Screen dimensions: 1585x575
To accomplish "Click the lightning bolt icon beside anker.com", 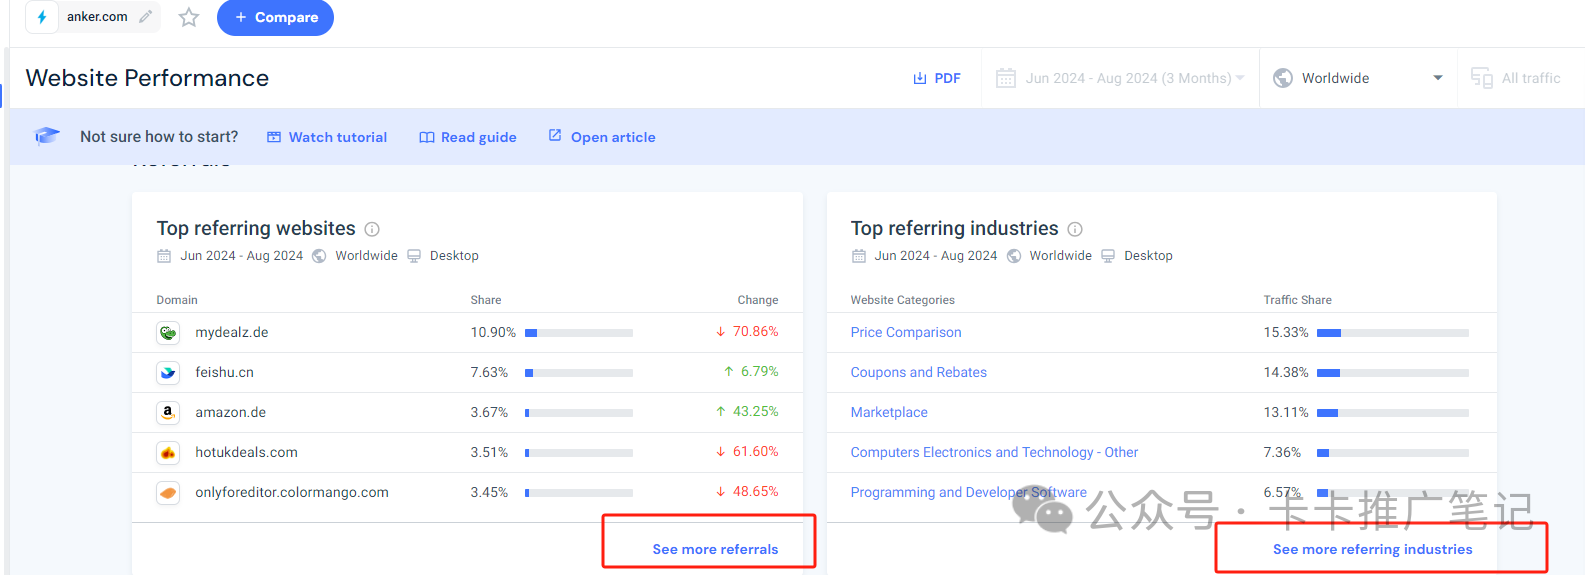I will pos(42,17).
